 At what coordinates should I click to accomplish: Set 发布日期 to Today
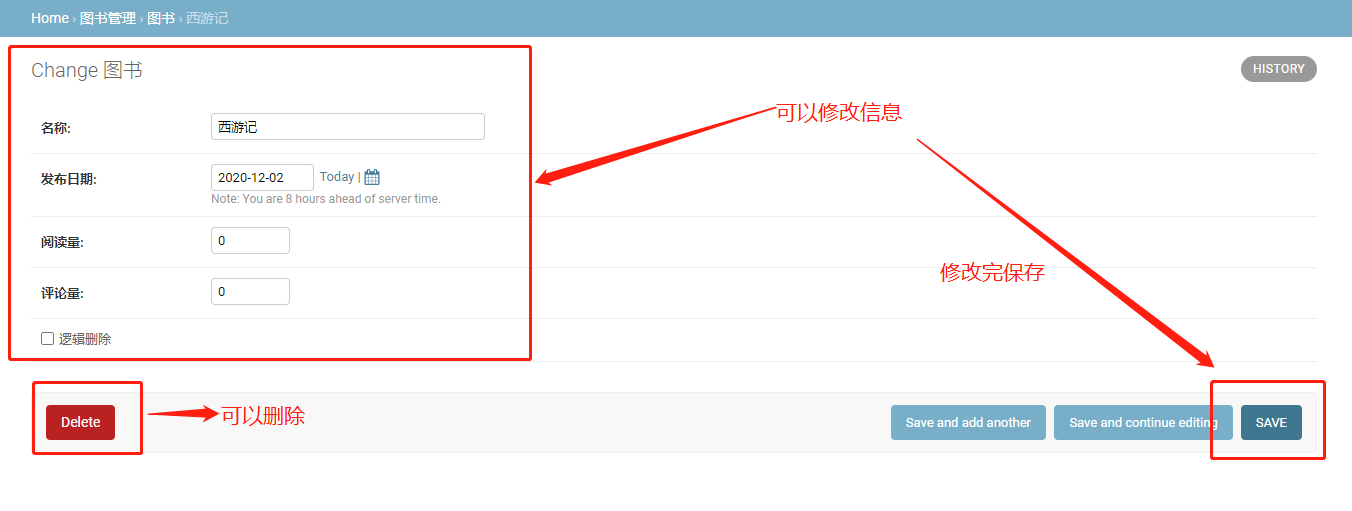click(337, 177)
